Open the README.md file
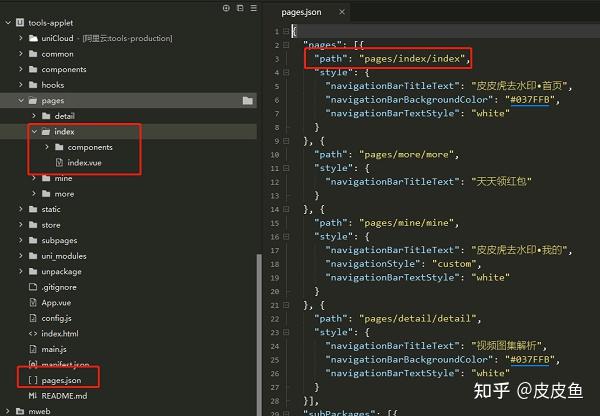This screenshot has width=600, height=416. tap(64, 396)
